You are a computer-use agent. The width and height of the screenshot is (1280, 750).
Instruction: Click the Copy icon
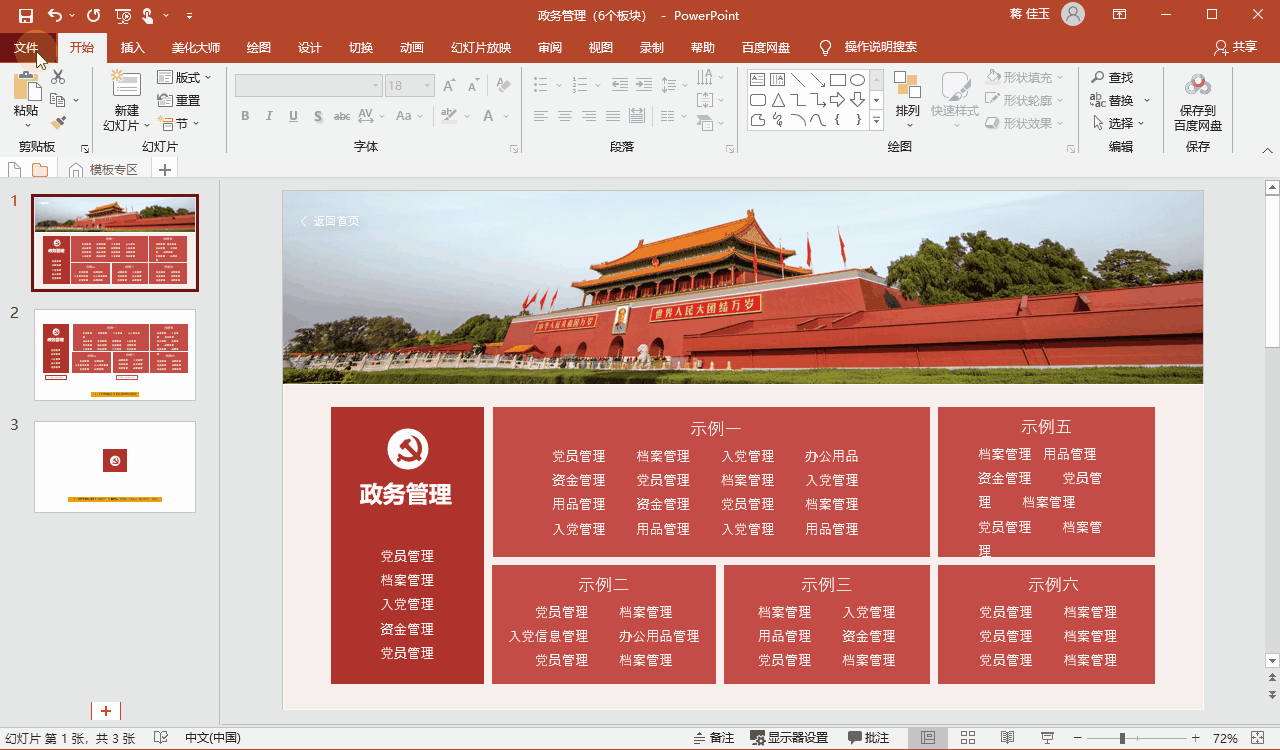pos(58,100)
